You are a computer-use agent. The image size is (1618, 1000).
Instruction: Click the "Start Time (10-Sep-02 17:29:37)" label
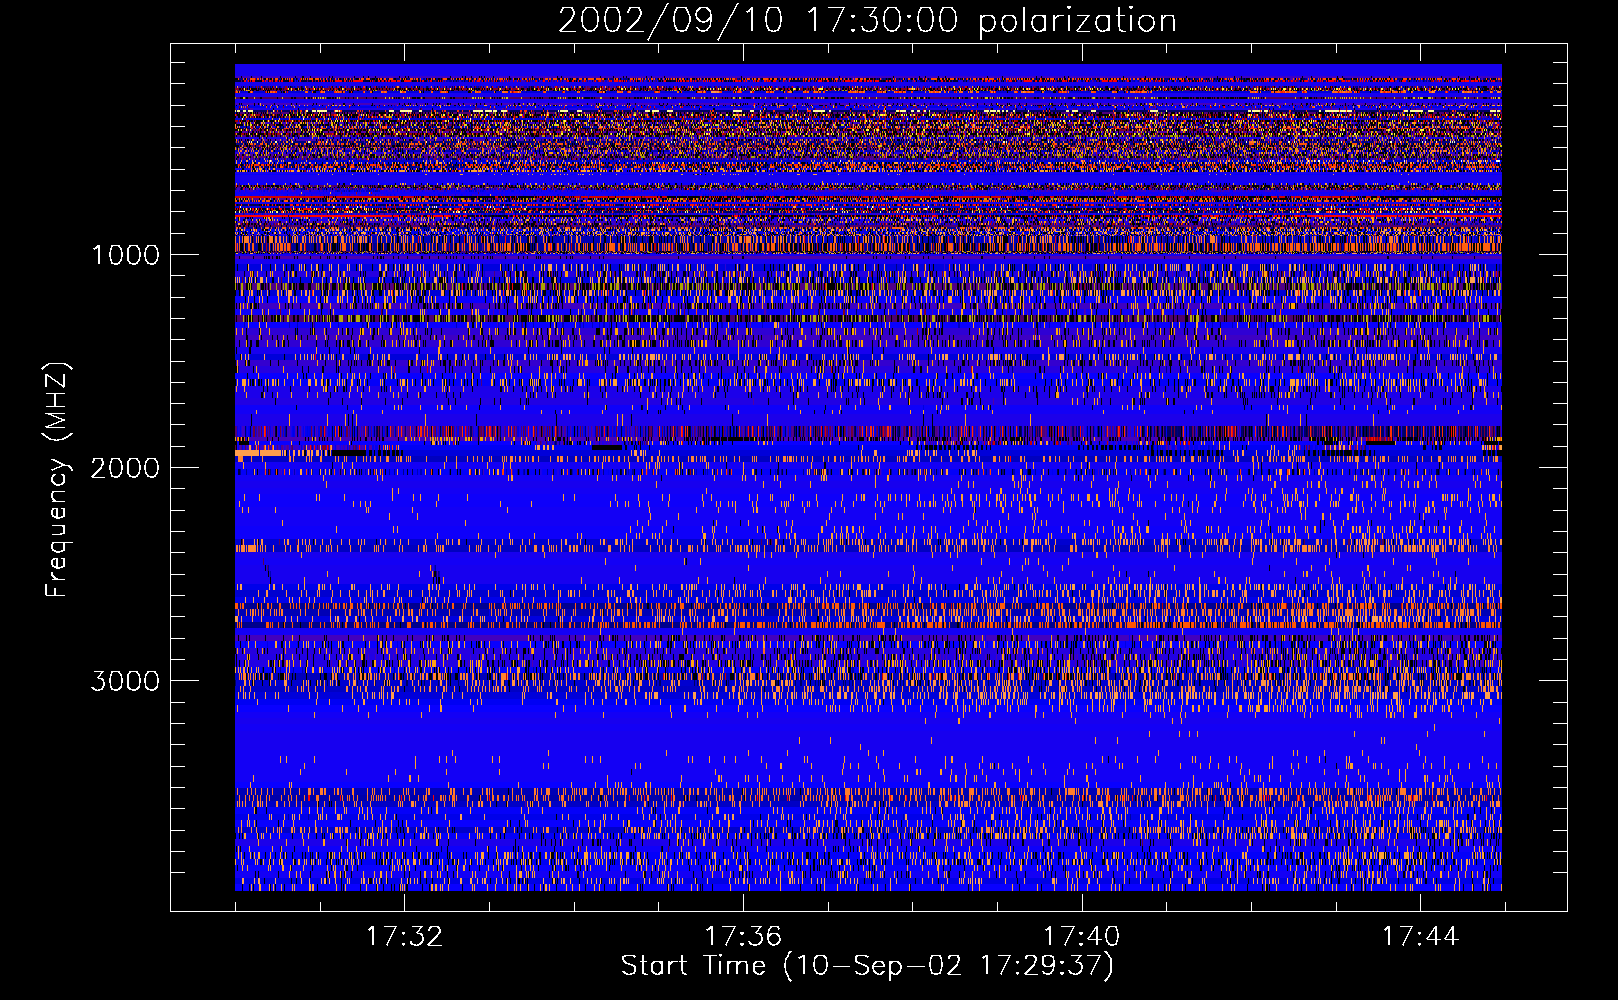tap(867, 966)
